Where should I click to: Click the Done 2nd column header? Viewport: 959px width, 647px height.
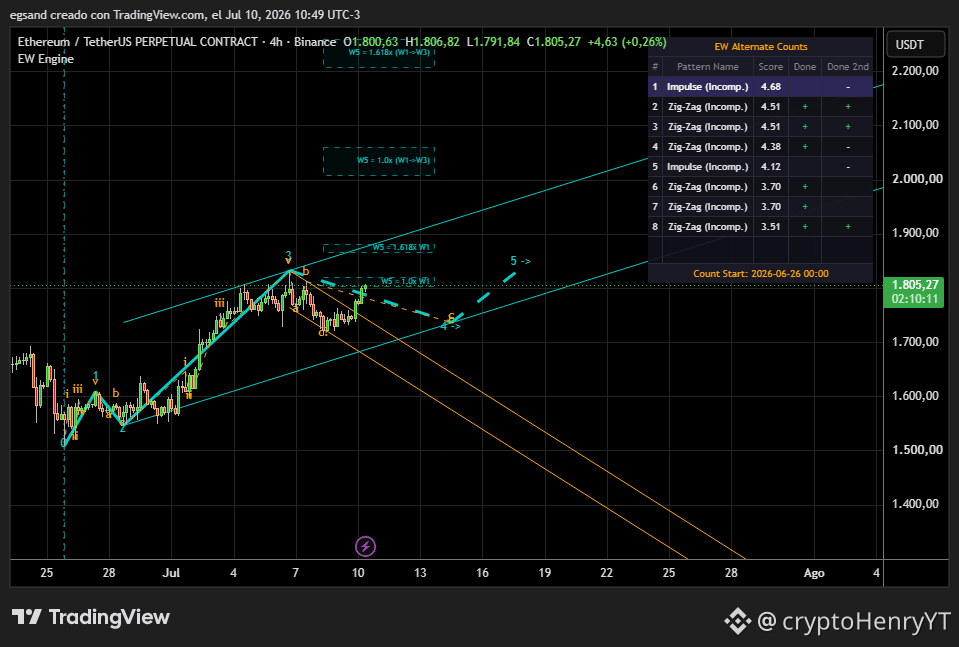(x=848, y=67)
